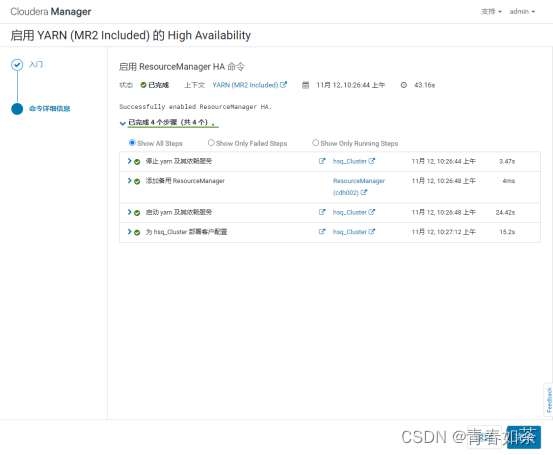
Task: Click green check on 添加备用 ResourceManager step
Action: 137,181
